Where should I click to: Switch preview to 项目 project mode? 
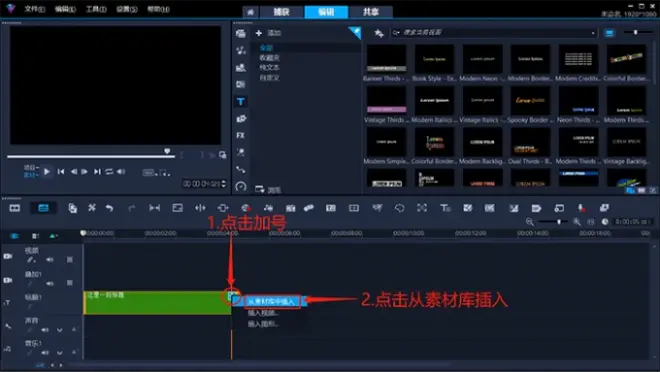31,167
